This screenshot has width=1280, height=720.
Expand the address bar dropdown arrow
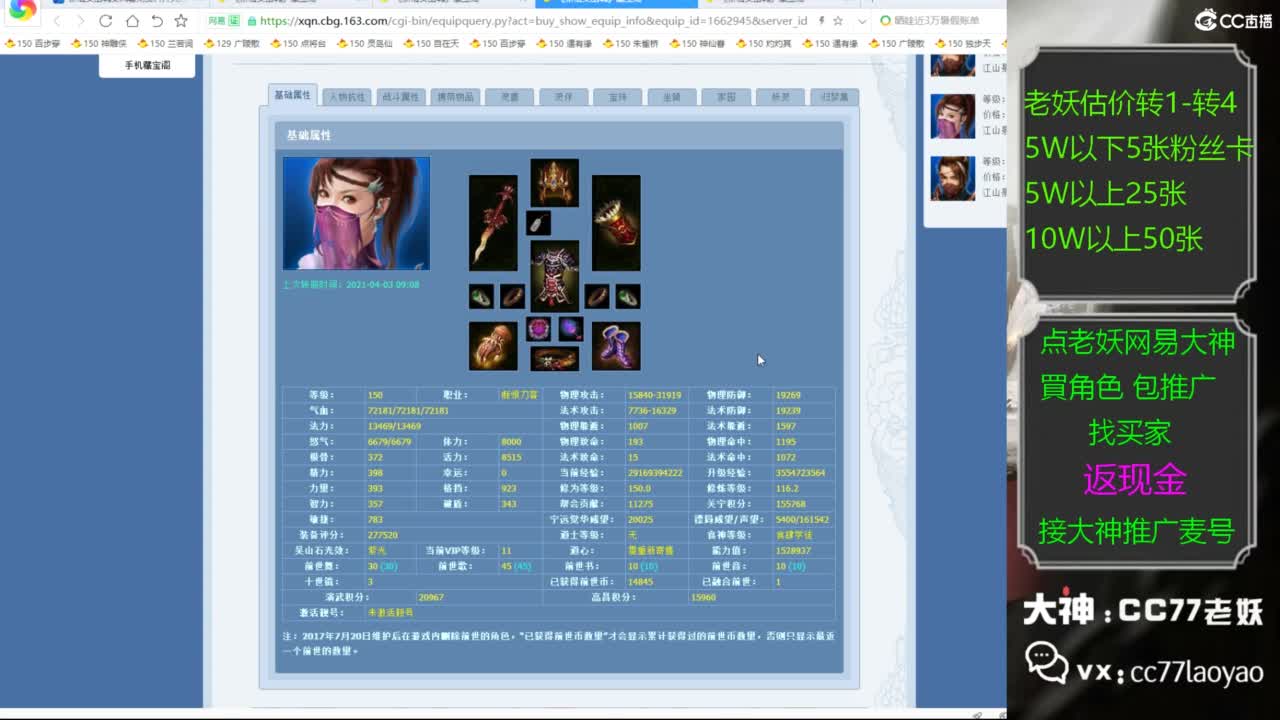[x=862, y=21]
